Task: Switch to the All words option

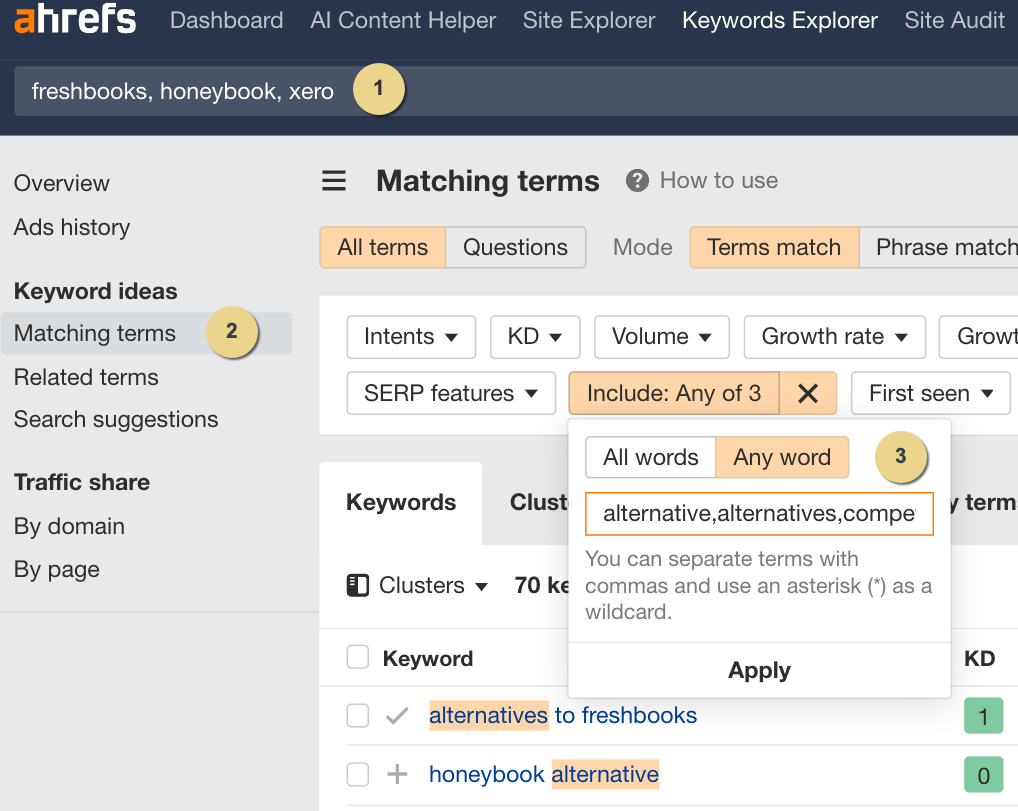Action: (650, 457)
